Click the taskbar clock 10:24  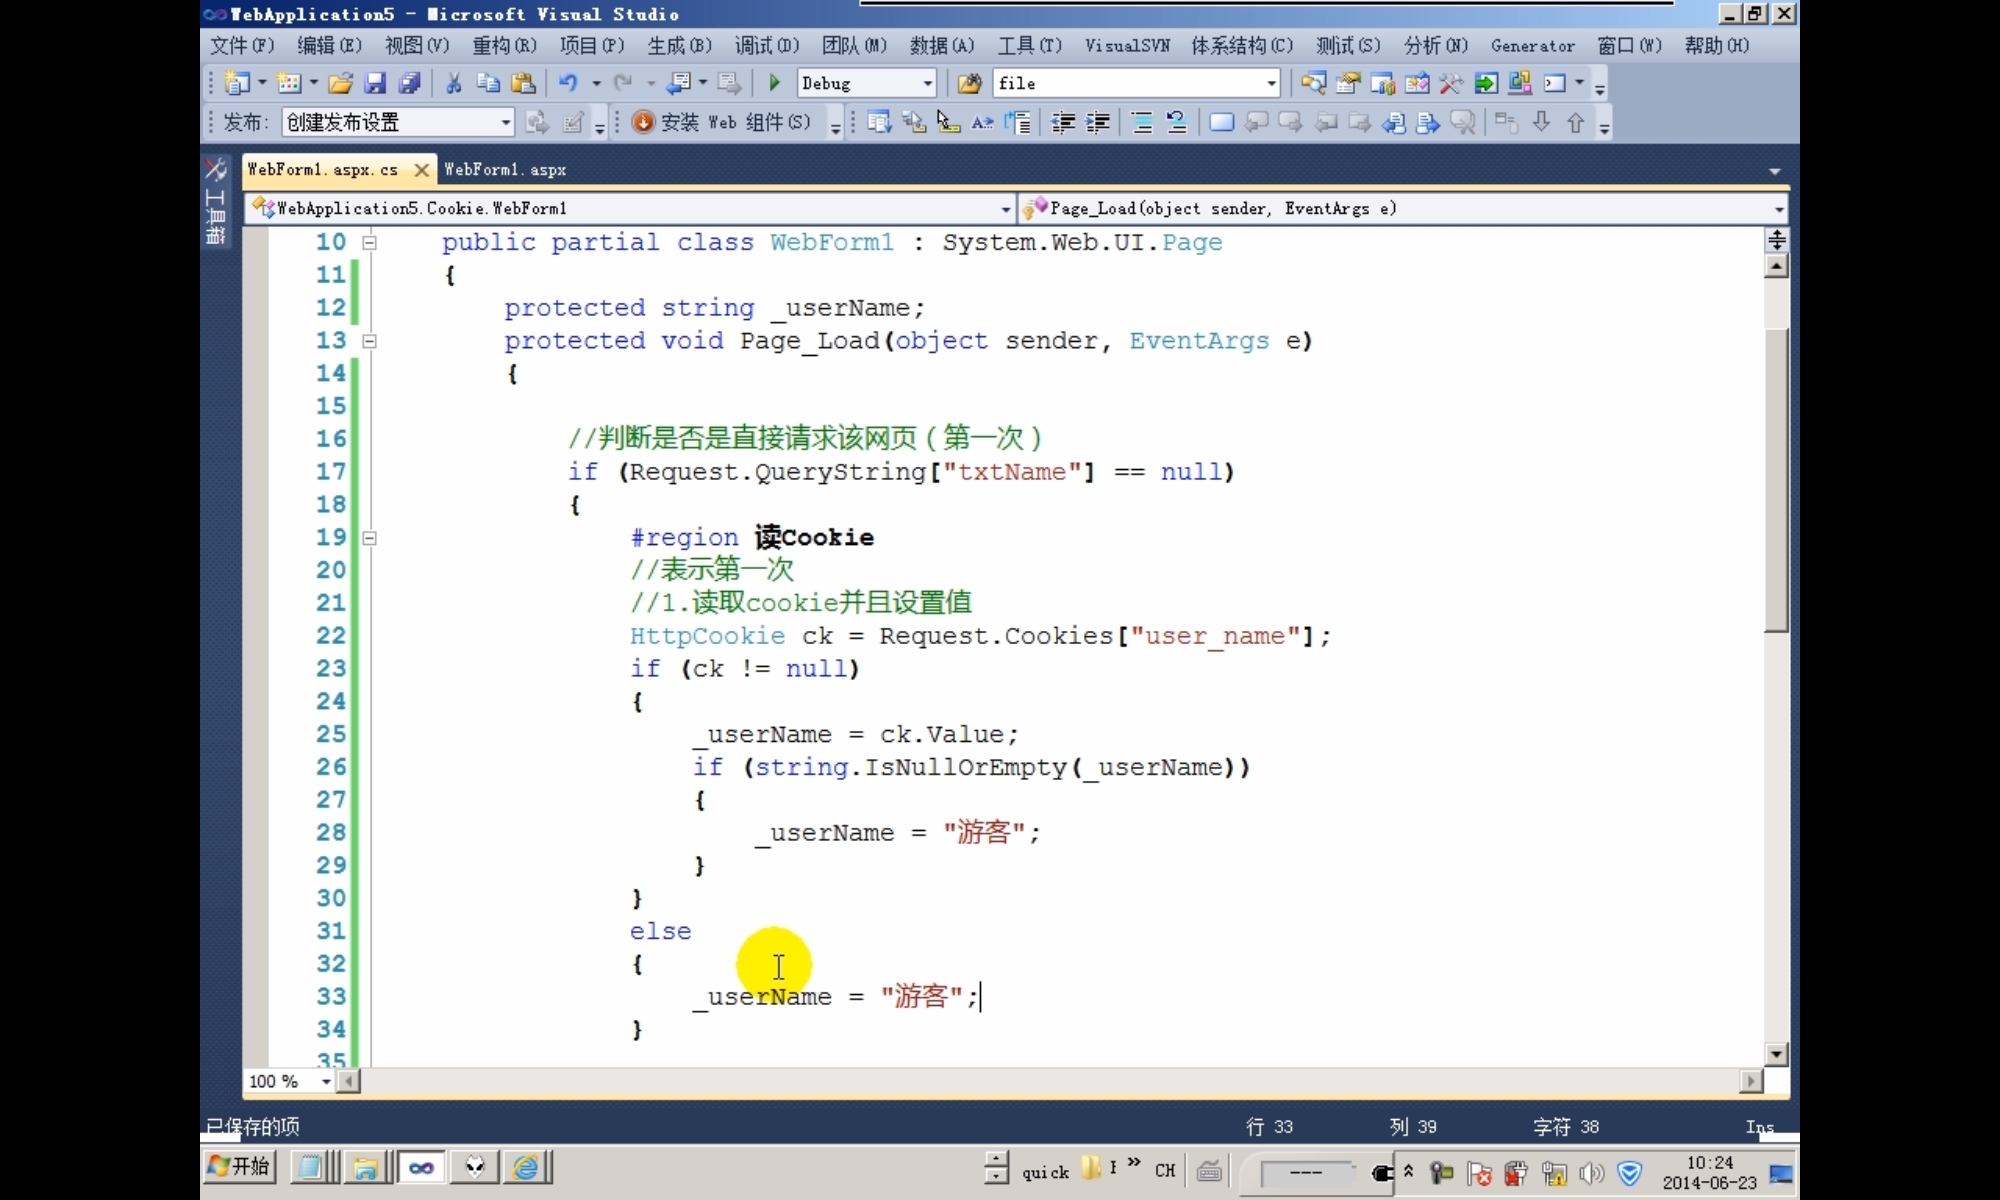[1710, 1163]
